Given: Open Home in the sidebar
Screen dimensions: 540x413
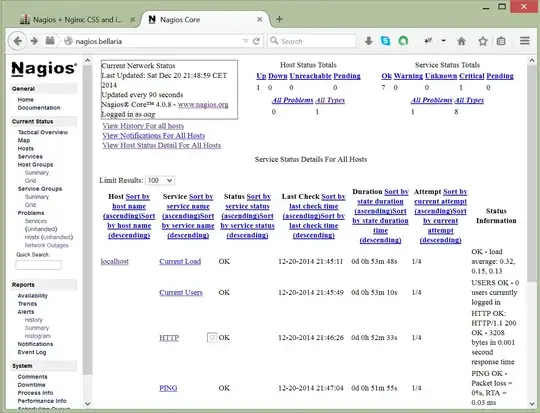Looking at the screenshot, I should click(x=25, y=100).
